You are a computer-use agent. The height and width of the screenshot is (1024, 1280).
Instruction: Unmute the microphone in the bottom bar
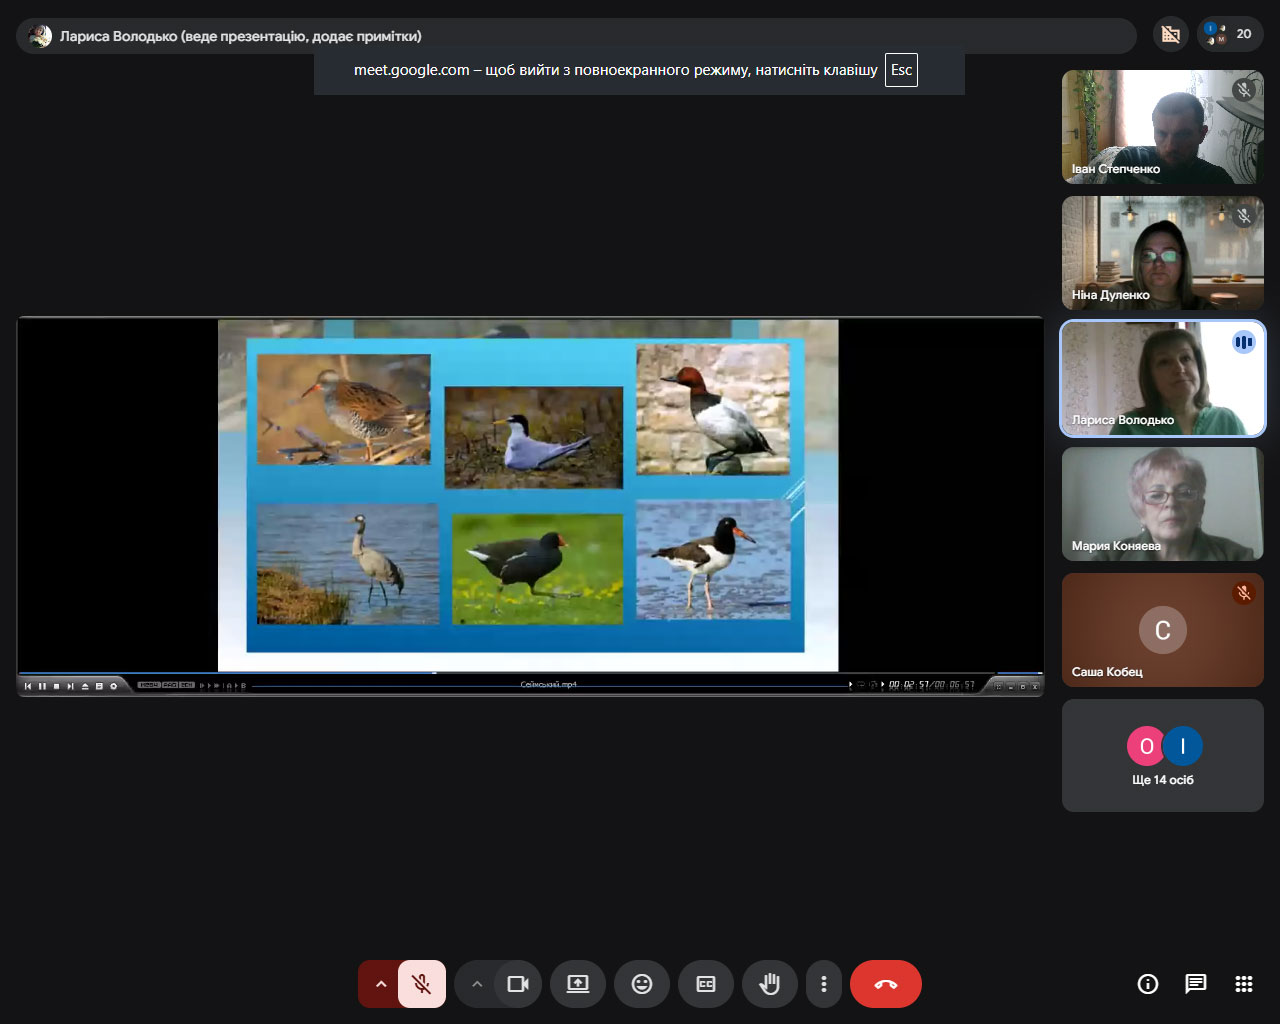pyautogui.click(x=422, y=984)
